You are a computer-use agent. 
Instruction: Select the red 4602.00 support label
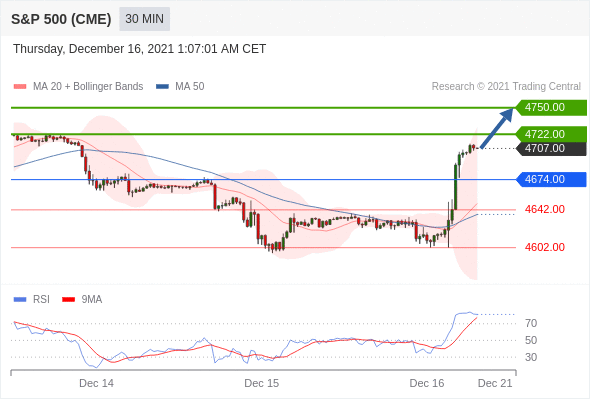[544, 247]
